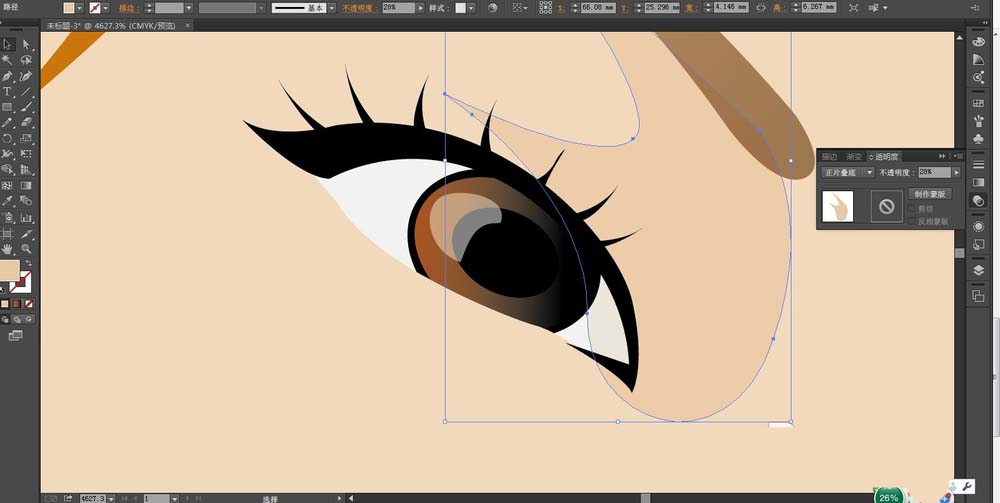The height and width of the screenshot is (503, 1000).
Task: Choose the Magic Wand tool
Action: (7, 60)
